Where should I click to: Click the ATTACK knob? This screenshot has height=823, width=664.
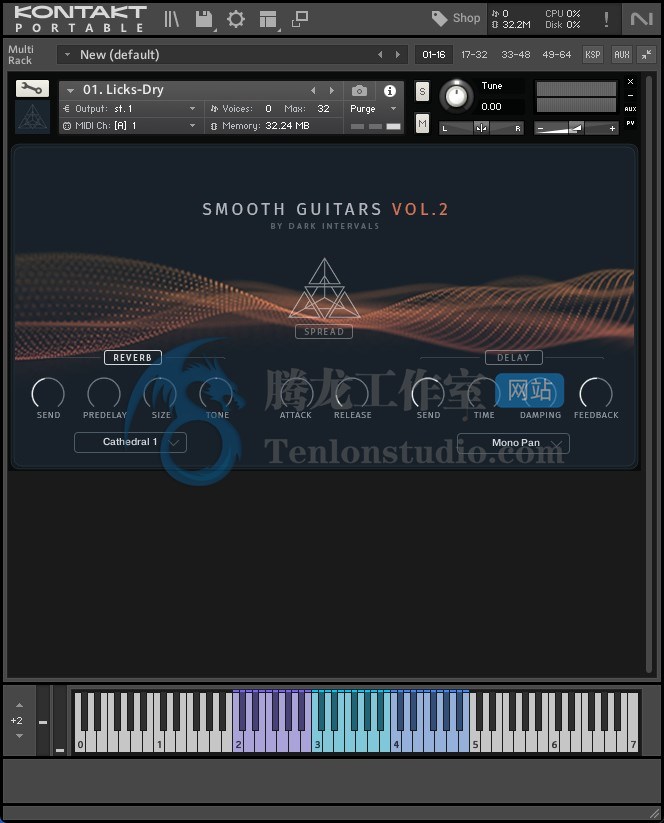[296, 393]
